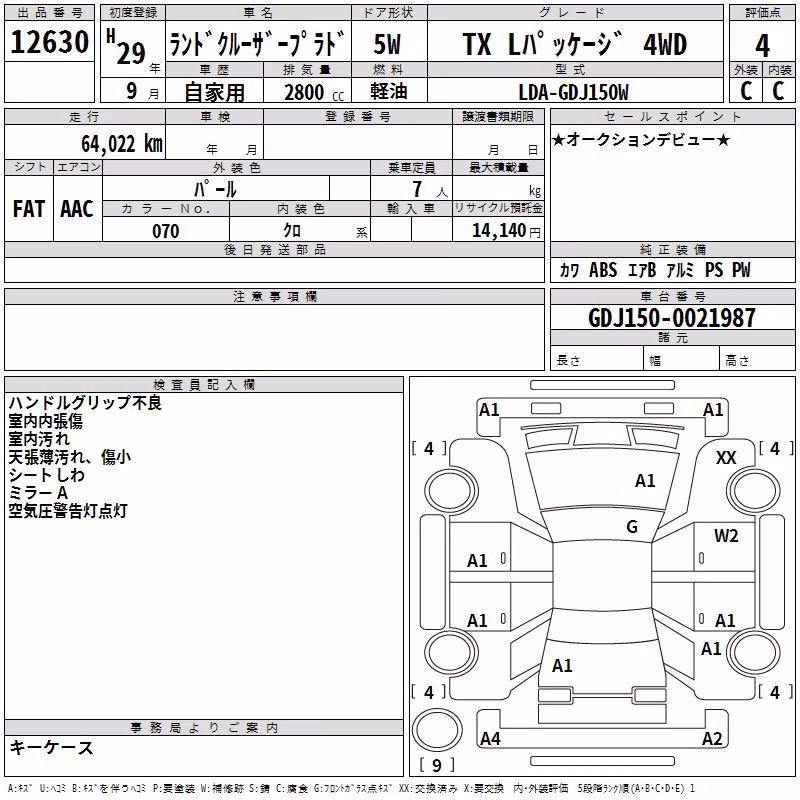Viewport: 800px width, 800px height.
Task: Click the exterior grade C under 外装
Action: [746, 91]
